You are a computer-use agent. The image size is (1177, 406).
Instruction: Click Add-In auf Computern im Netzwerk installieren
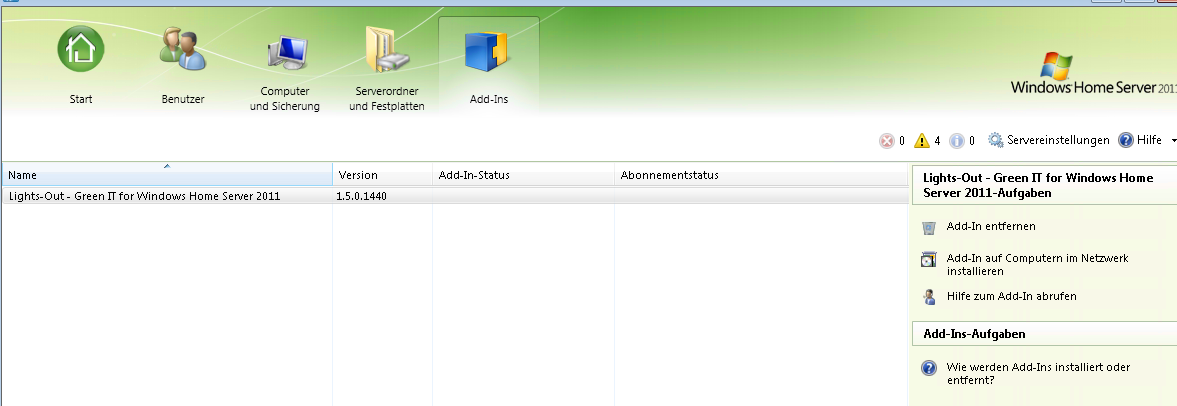click(1037, 264)
